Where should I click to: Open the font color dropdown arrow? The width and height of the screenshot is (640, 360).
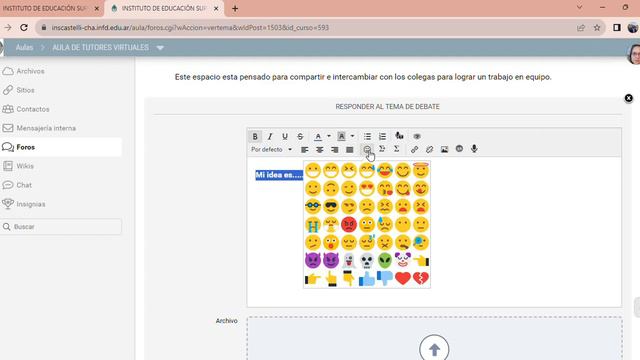click(x=329, y=136)
